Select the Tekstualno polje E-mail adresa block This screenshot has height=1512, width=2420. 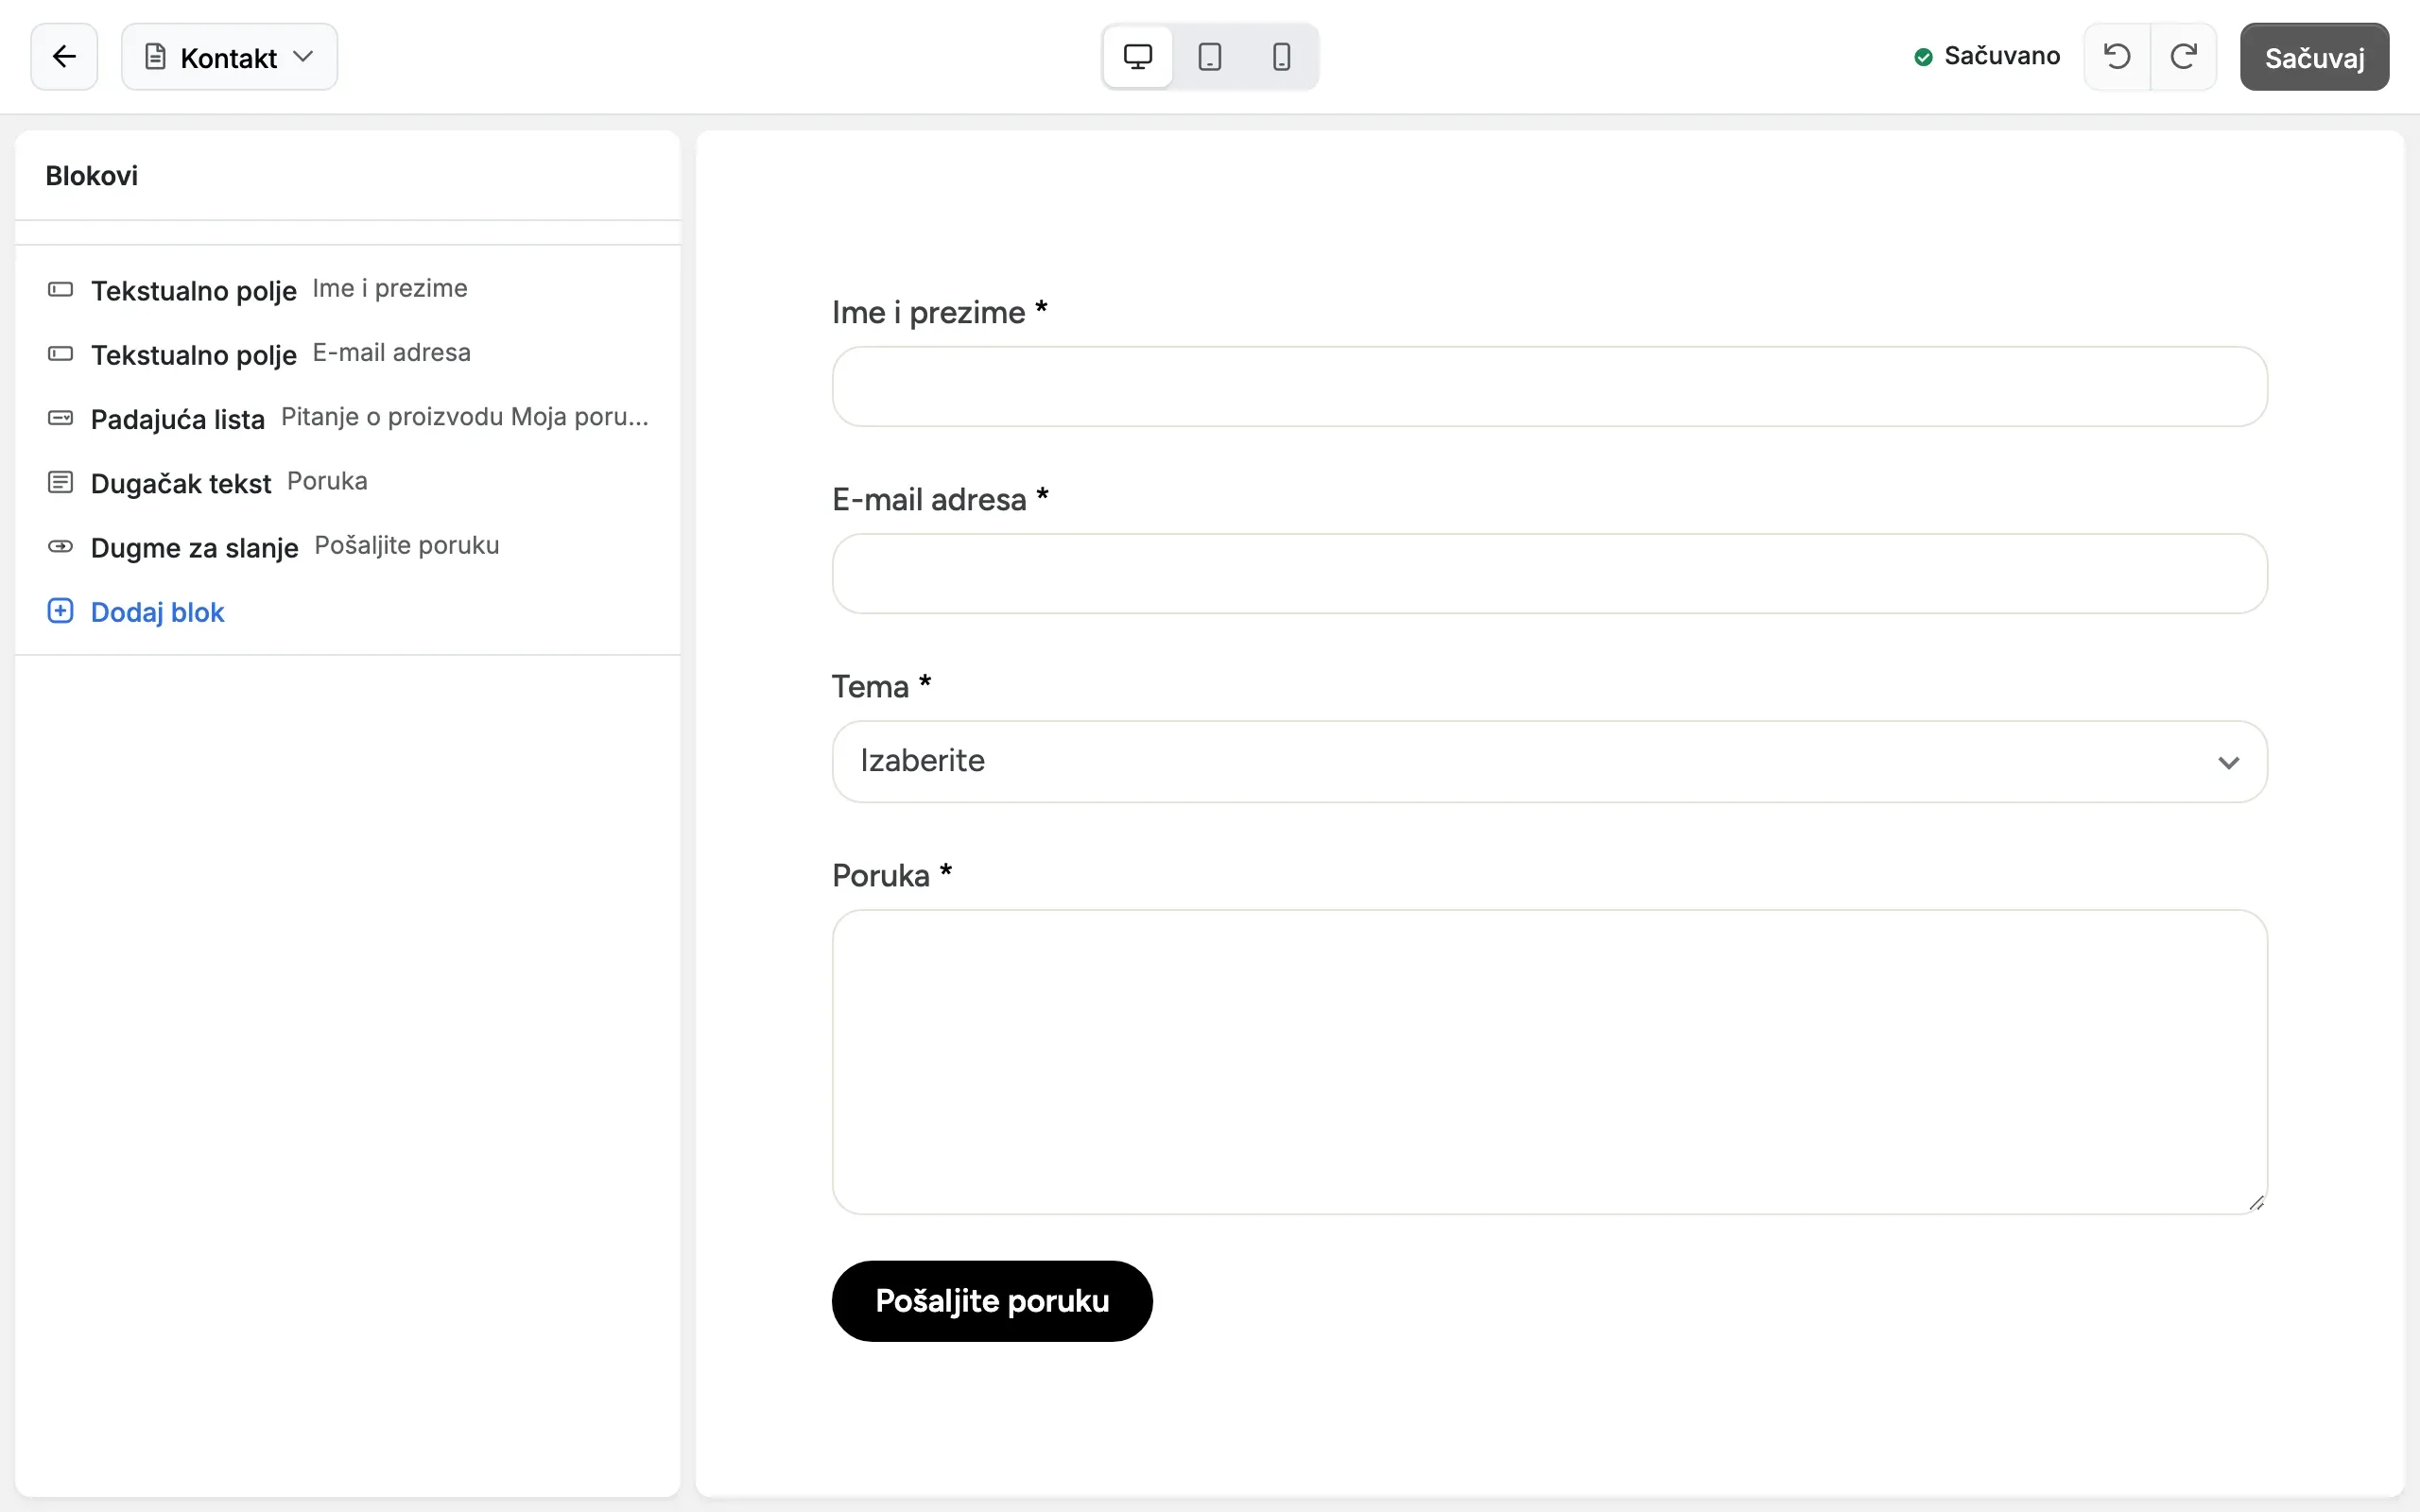pyautogui.click(x=348, y=354)
